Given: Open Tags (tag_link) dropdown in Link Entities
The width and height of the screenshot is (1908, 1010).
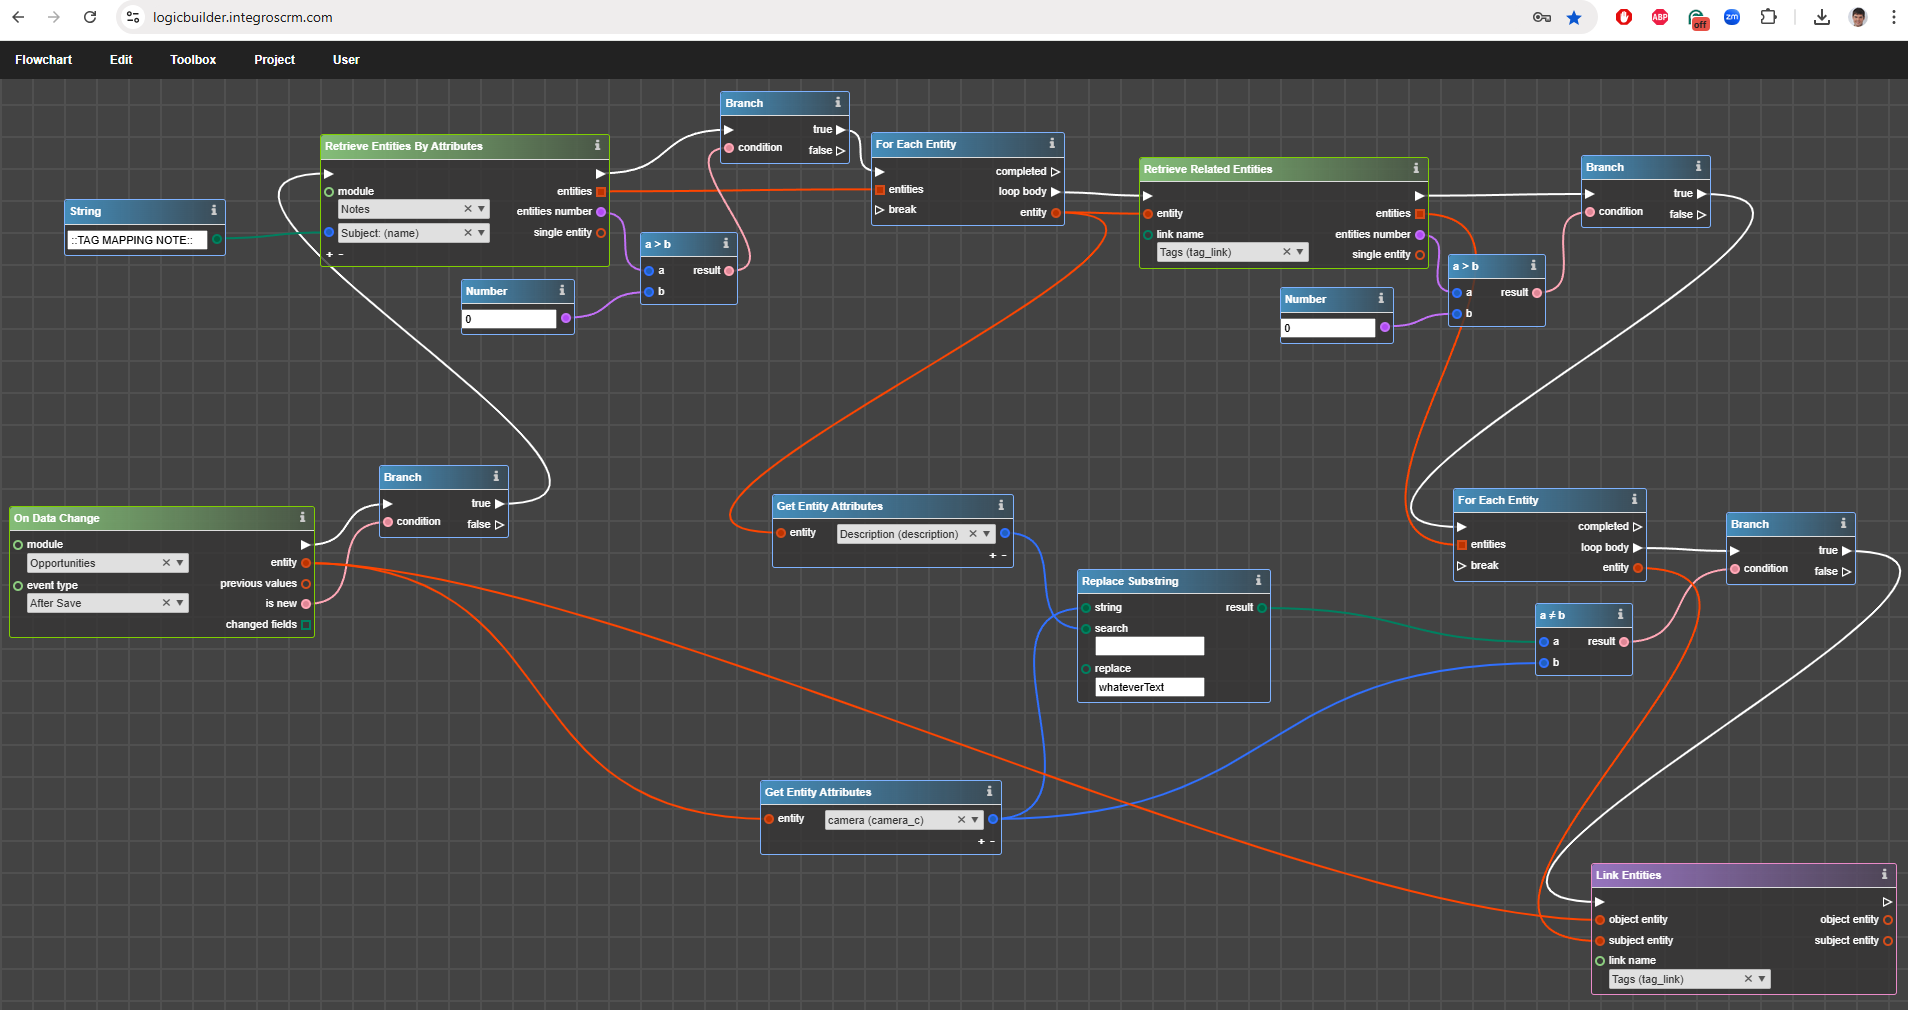Looking at the screenshot, I should point(1762,979).
